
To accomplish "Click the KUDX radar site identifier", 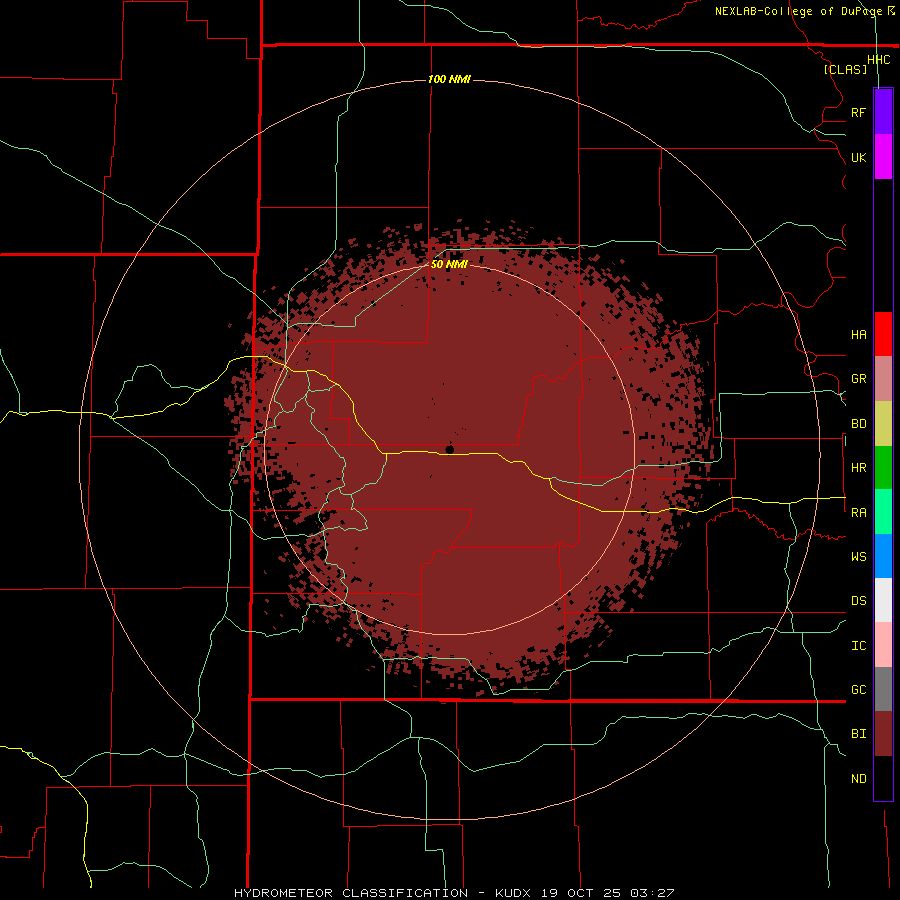I will pos(513,893).
